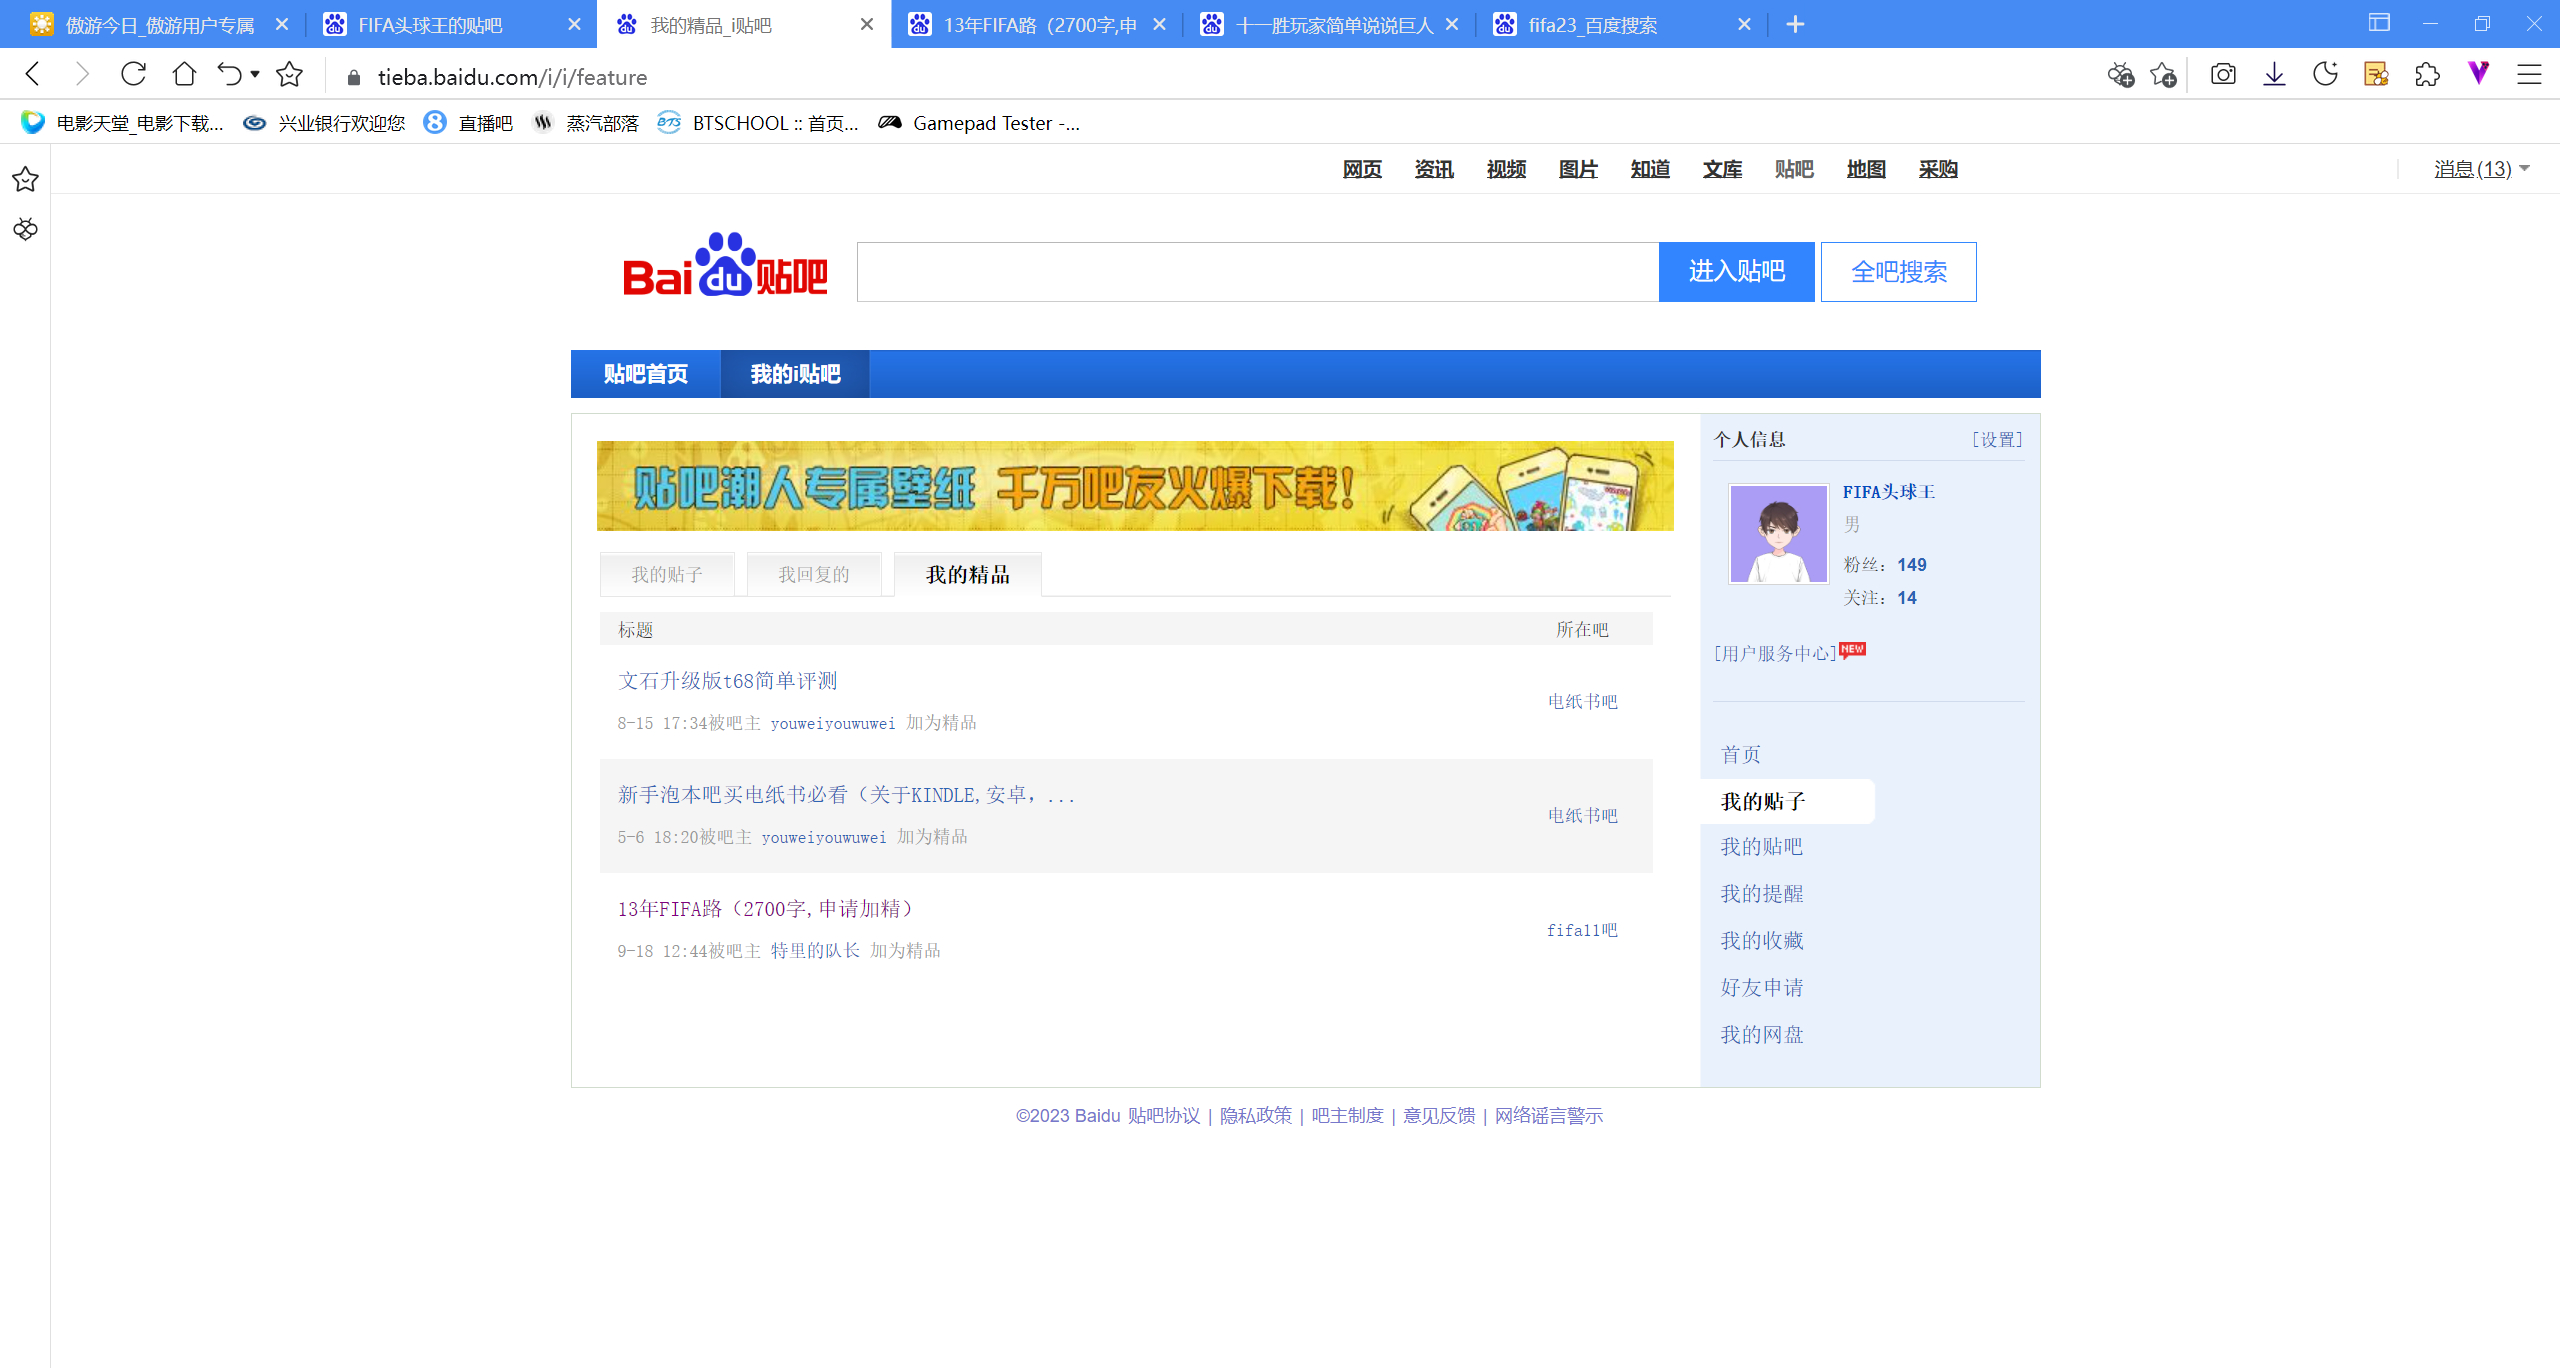Viewport: 2560px width, 1368px height.
Task: Open a new browser tab
Action: 1795,24
